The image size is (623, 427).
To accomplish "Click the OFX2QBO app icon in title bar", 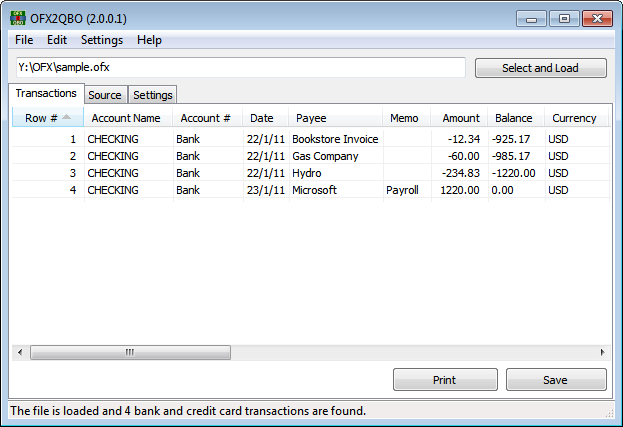I will (18, 18).
